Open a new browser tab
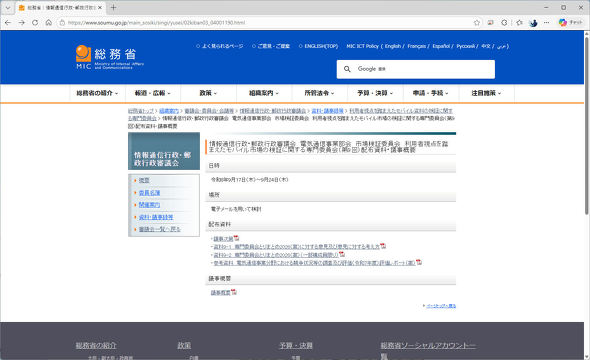This screenshot has height=360, width=590. pos(113,8)
